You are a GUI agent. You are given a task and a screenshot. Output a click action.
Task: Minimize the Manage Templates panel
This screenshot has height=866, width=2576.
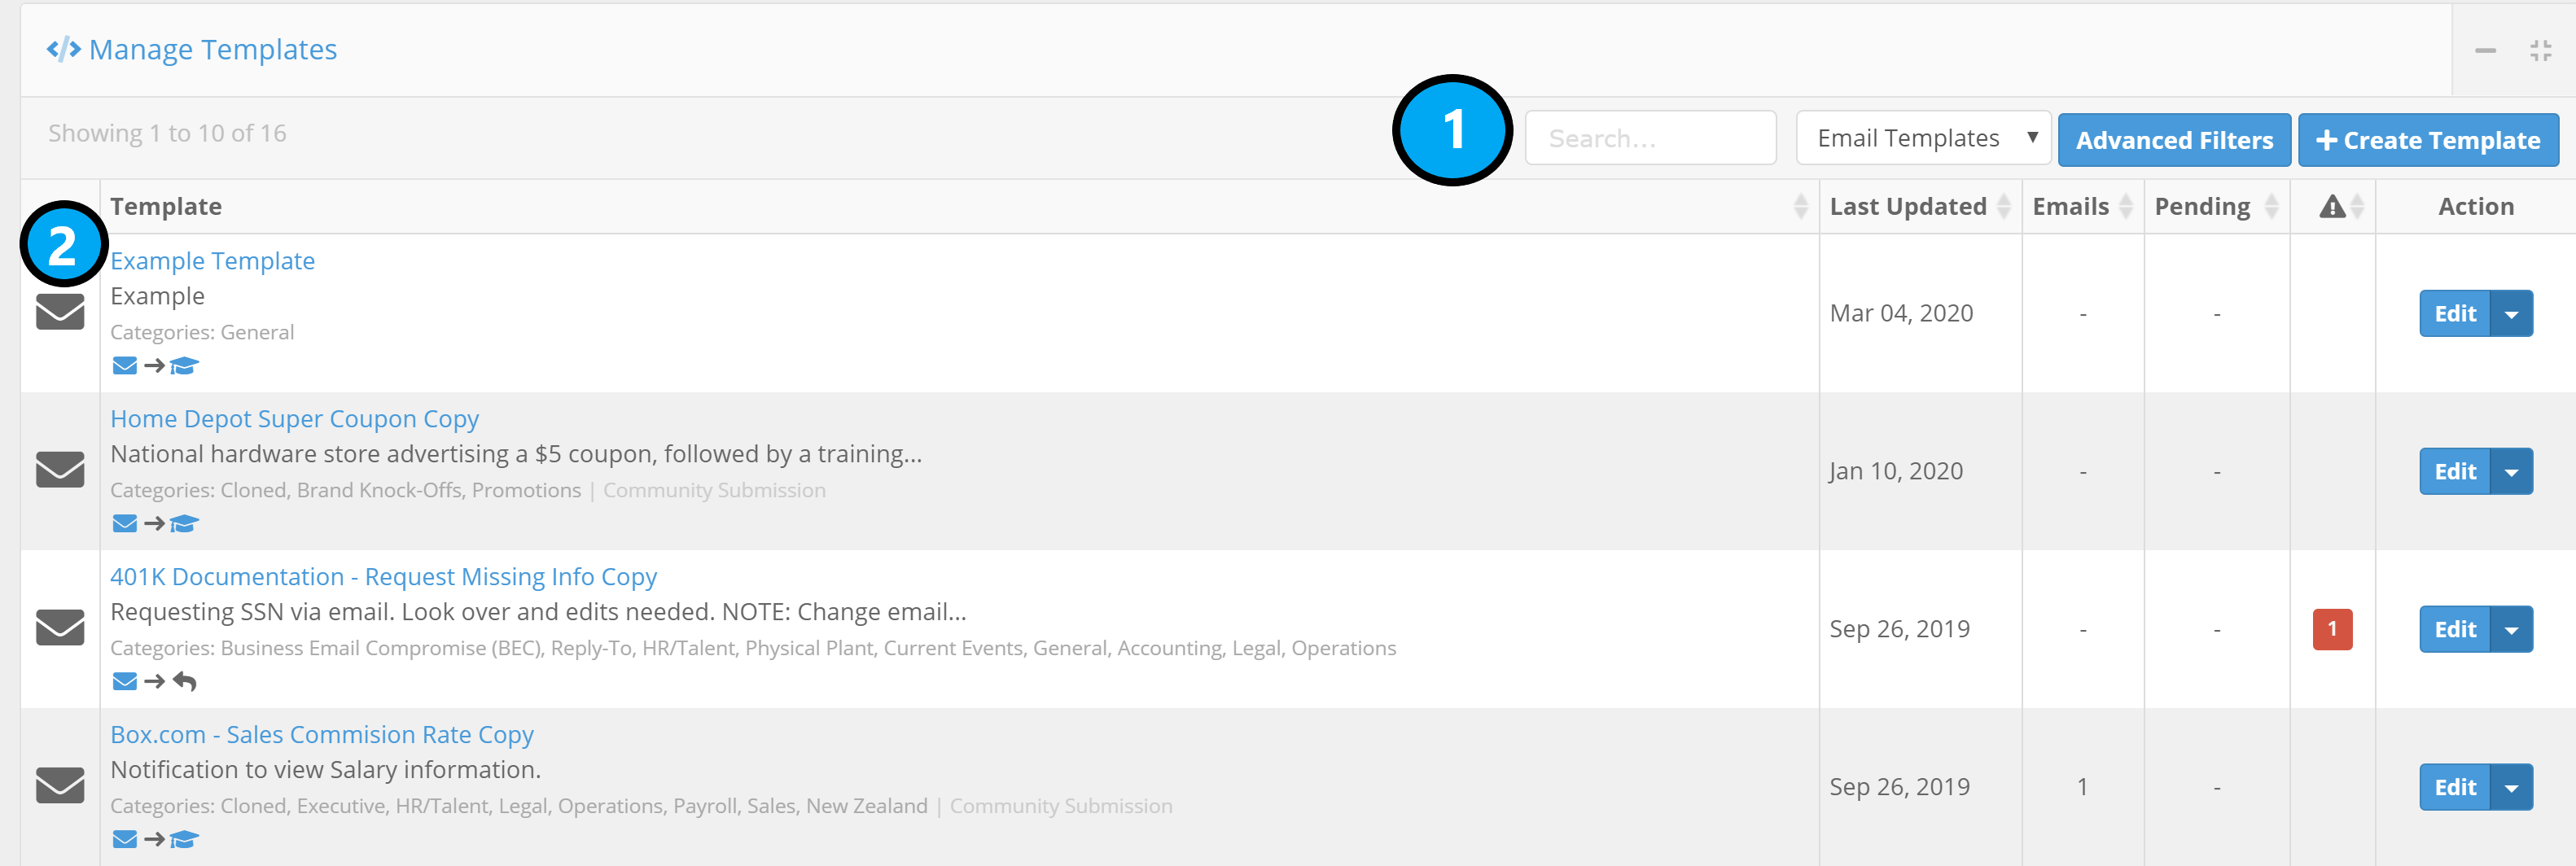point(2485,50)
